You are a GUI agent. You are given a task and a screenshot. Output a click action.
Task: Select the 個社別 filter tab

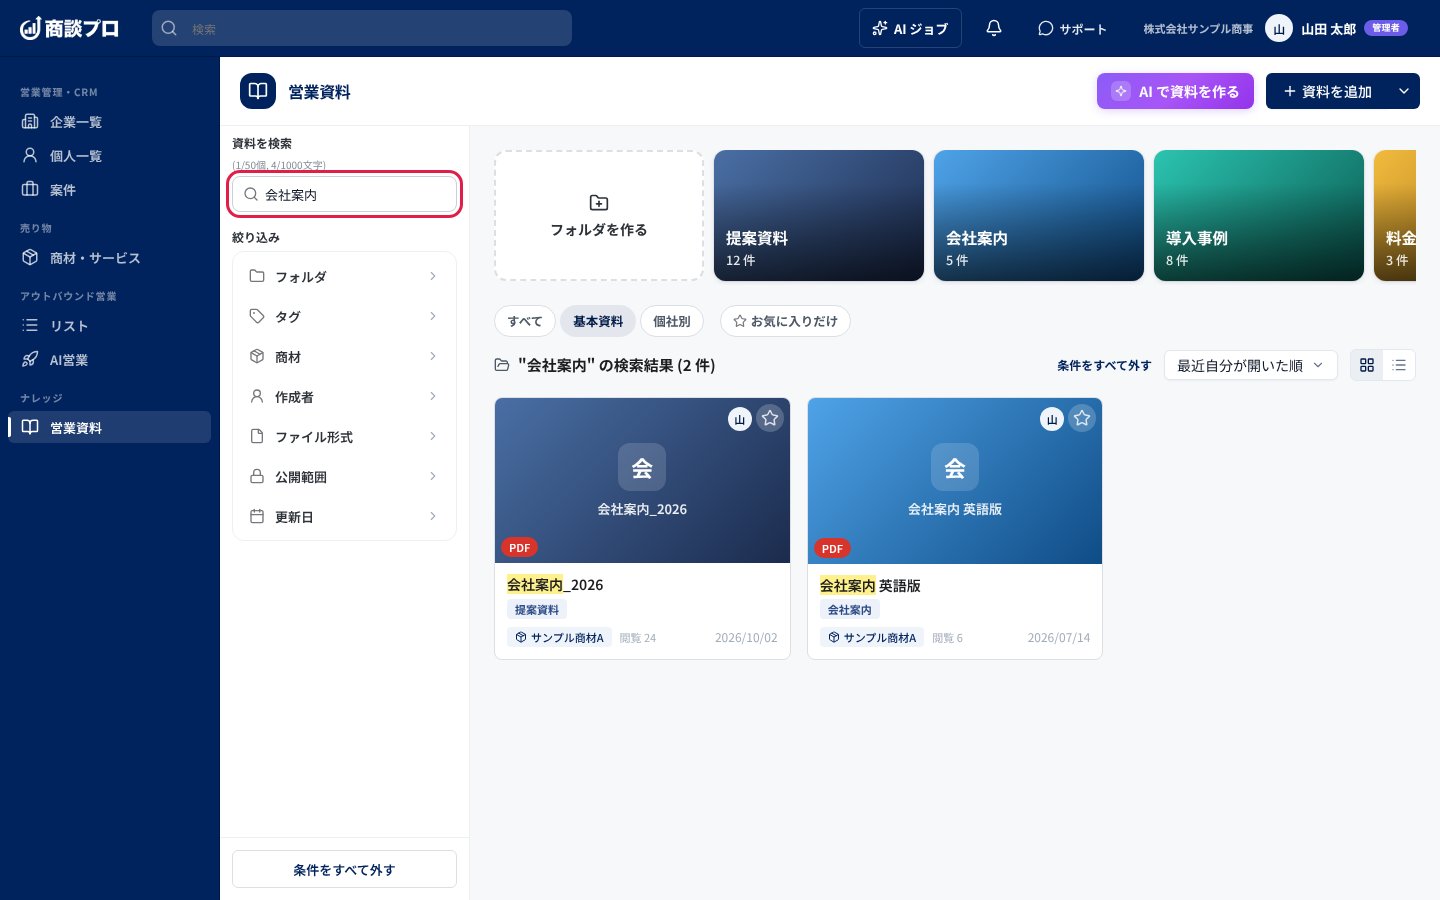point(672,321)
